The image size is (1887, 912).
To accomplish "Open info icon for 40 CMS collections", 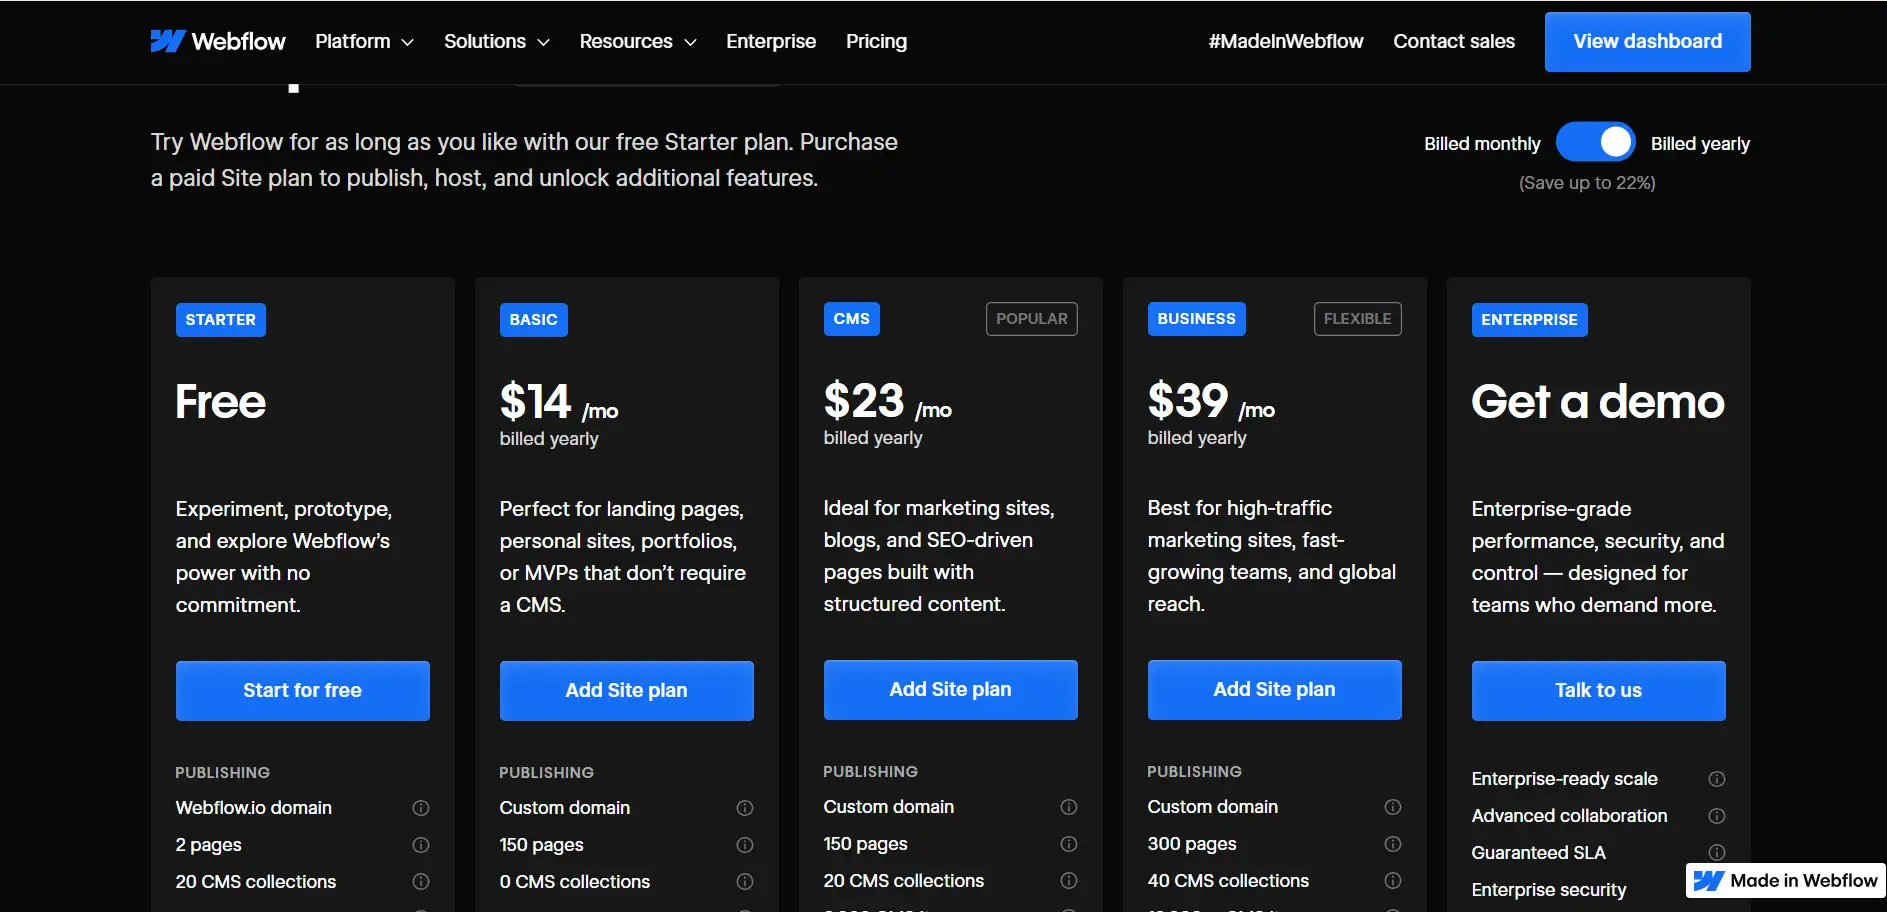I will [x=1393, y=881].
